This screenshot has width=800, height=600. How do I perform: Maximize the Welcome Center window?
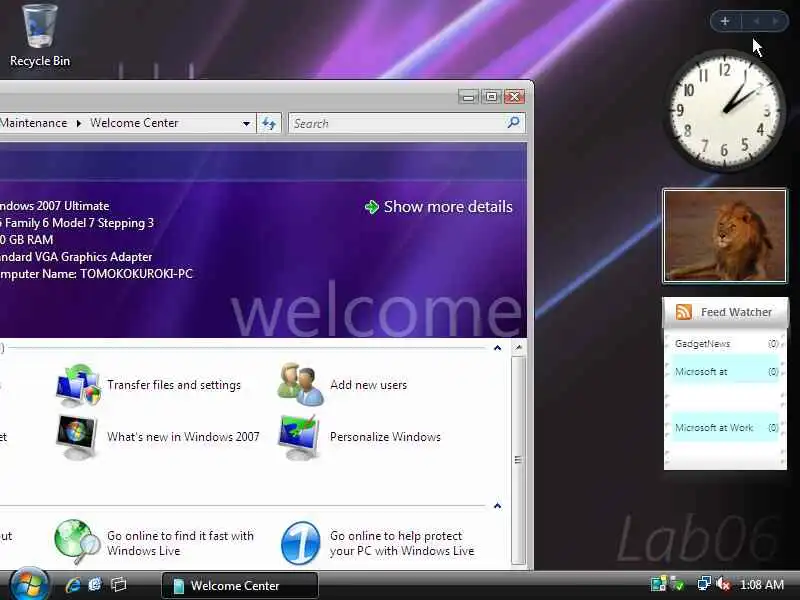[491, 96]
